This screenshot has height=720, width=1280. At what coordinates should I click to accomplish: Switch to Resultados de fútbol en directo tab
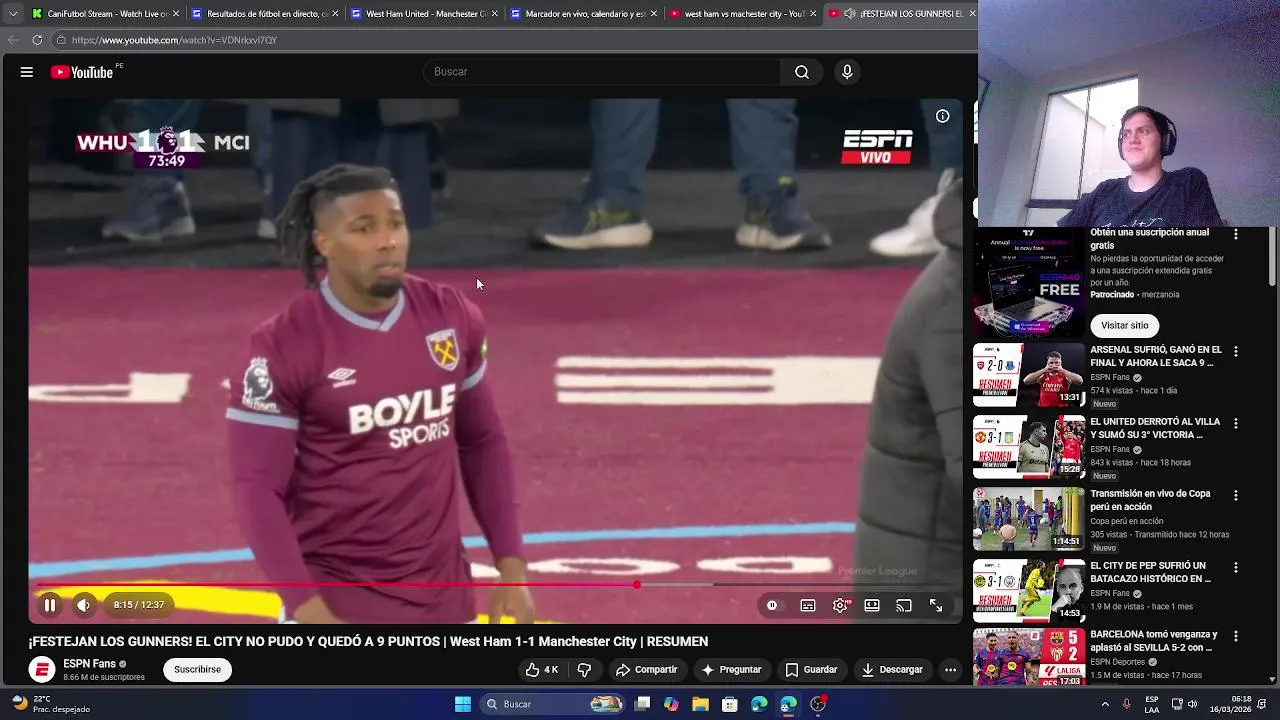pos(266,14)
